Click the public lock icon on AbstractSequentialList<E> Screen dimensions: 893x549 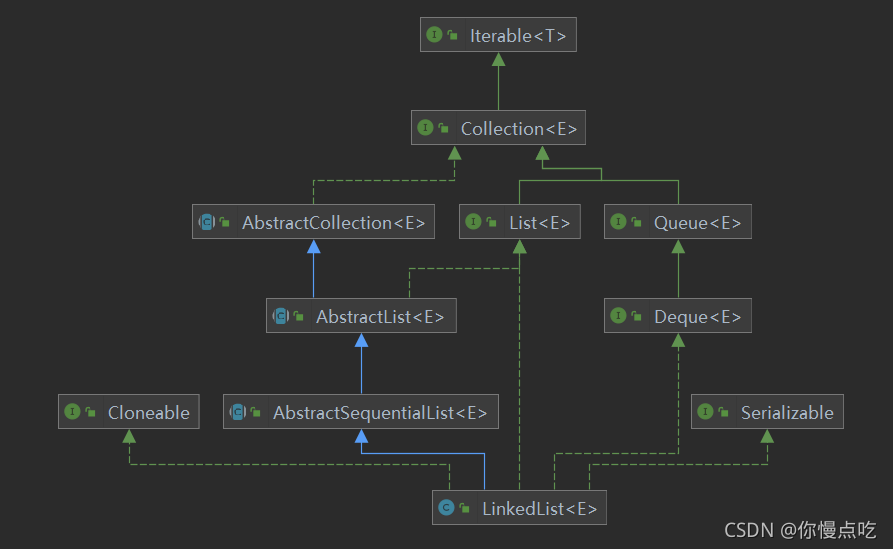(x=256, y=412)
